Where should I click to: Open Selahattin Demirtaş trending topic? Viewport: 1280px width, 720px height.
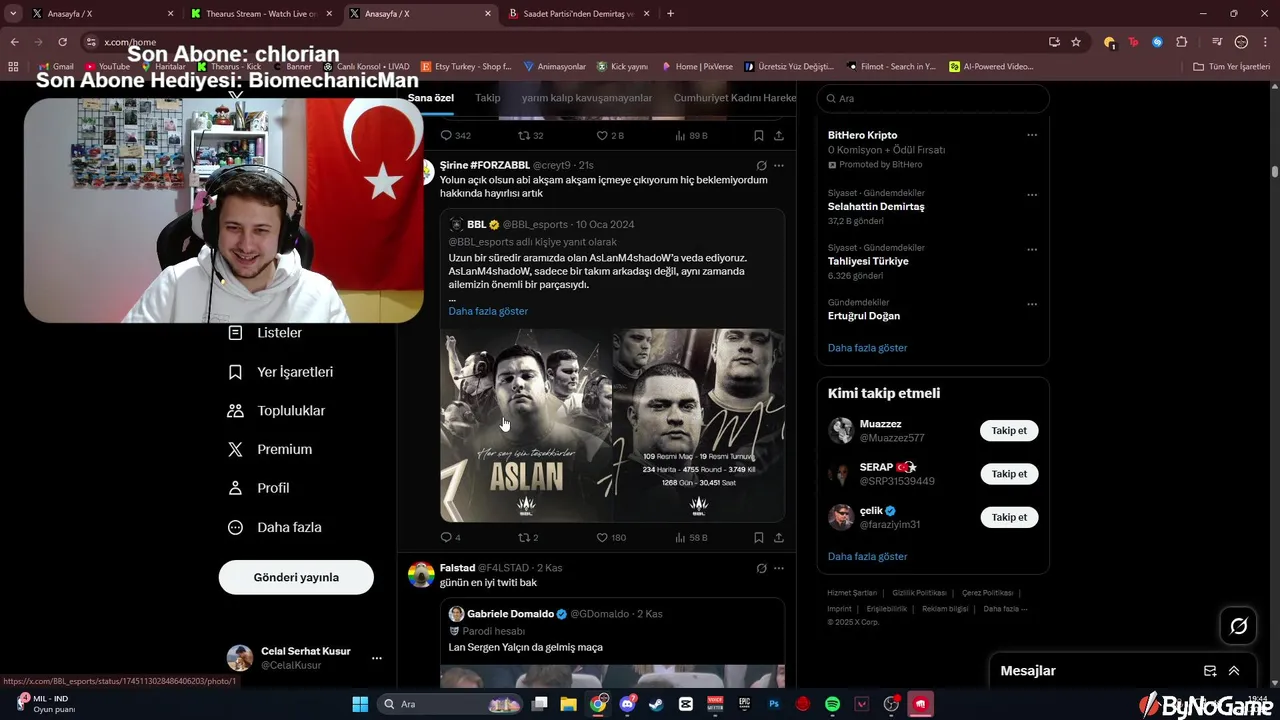pyautogui.click(x=876, y=207)
